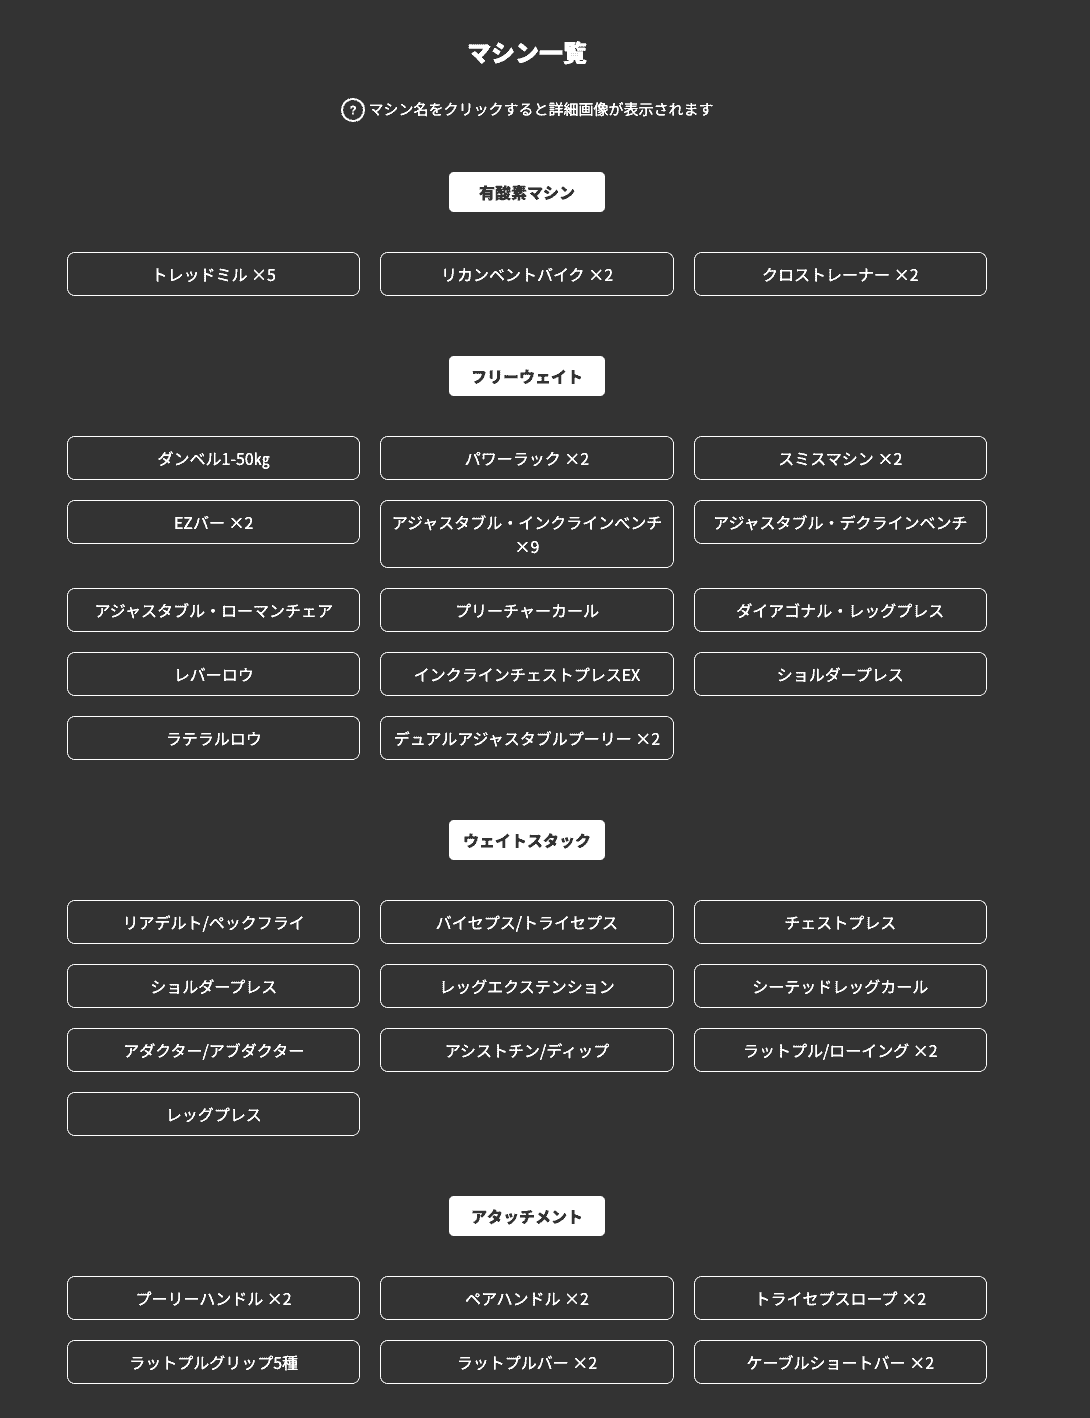Viewport: 1090px width, 1418px height.
Task: Select the スミスマシン ×2 button
Action: [840, 458]
